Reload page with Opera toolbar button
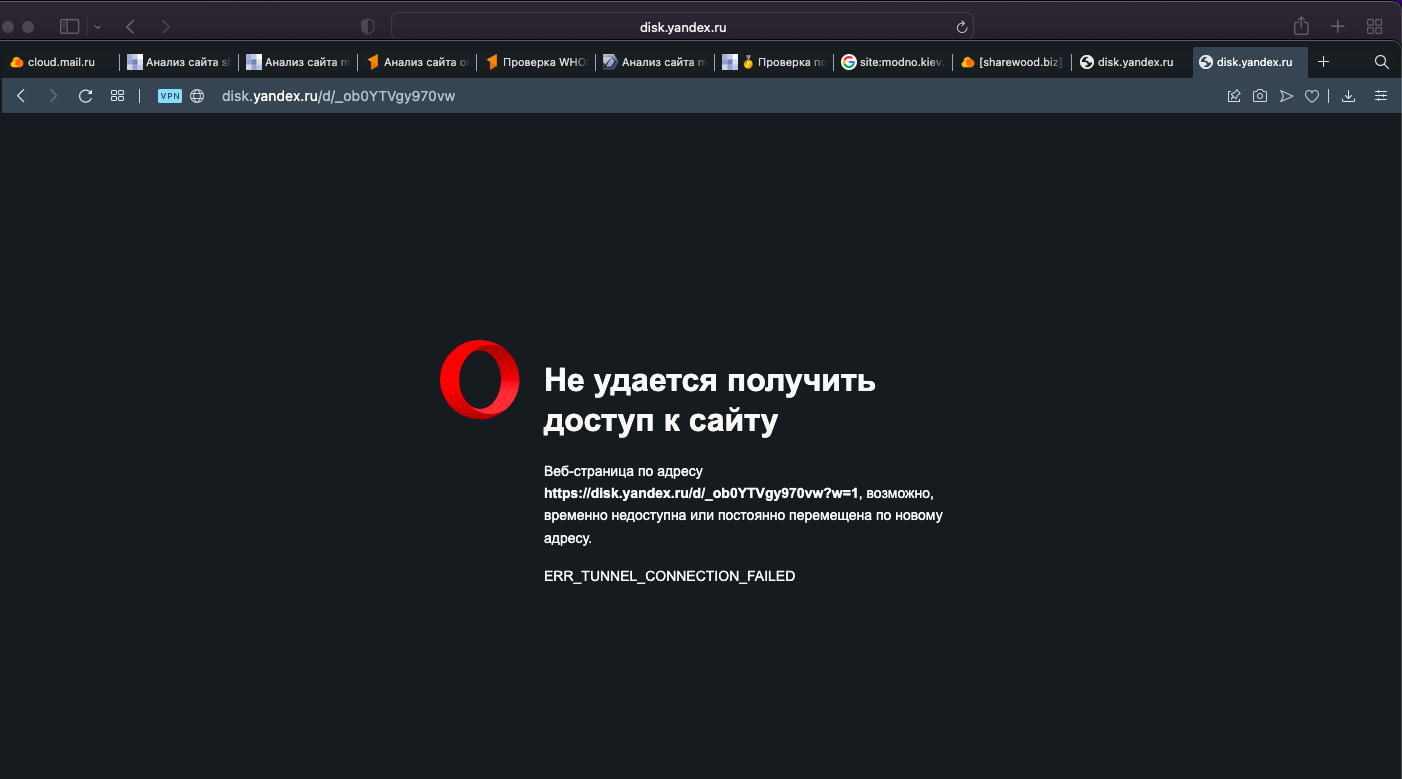The image size is (1402, 779). 86,96
